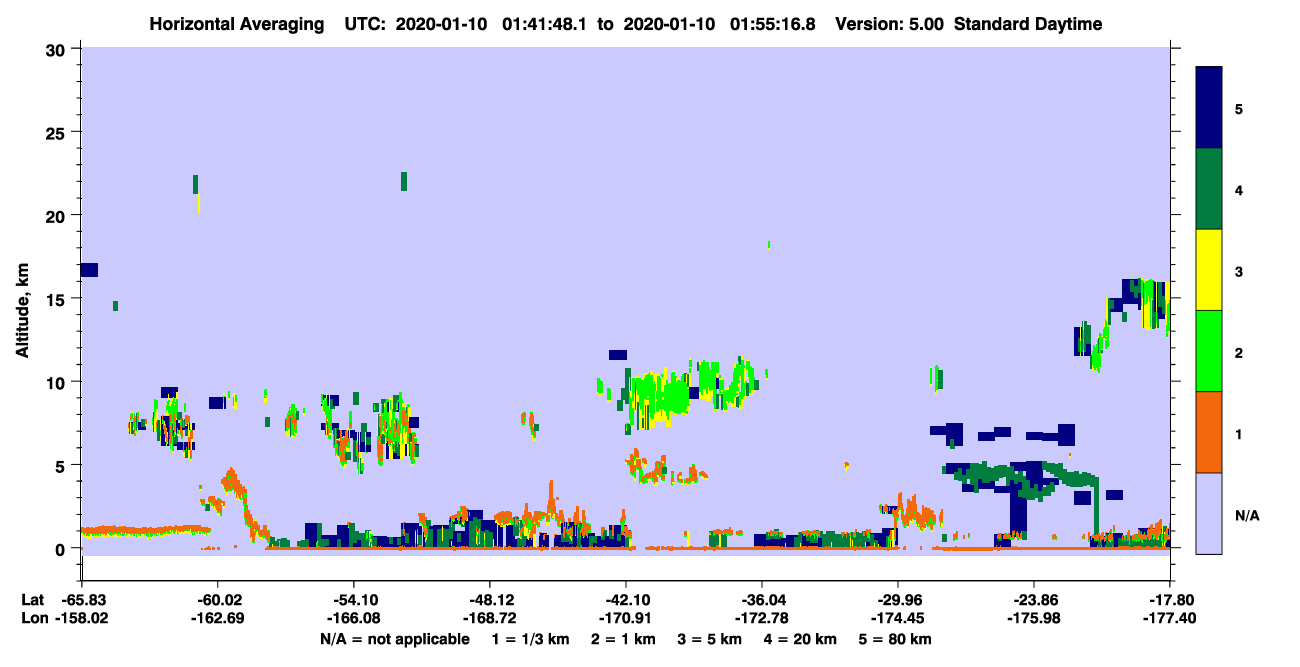This screenshot has width=1300, height=667.
Task: Click latitude value -42.10
Action: tap(626, 600)
